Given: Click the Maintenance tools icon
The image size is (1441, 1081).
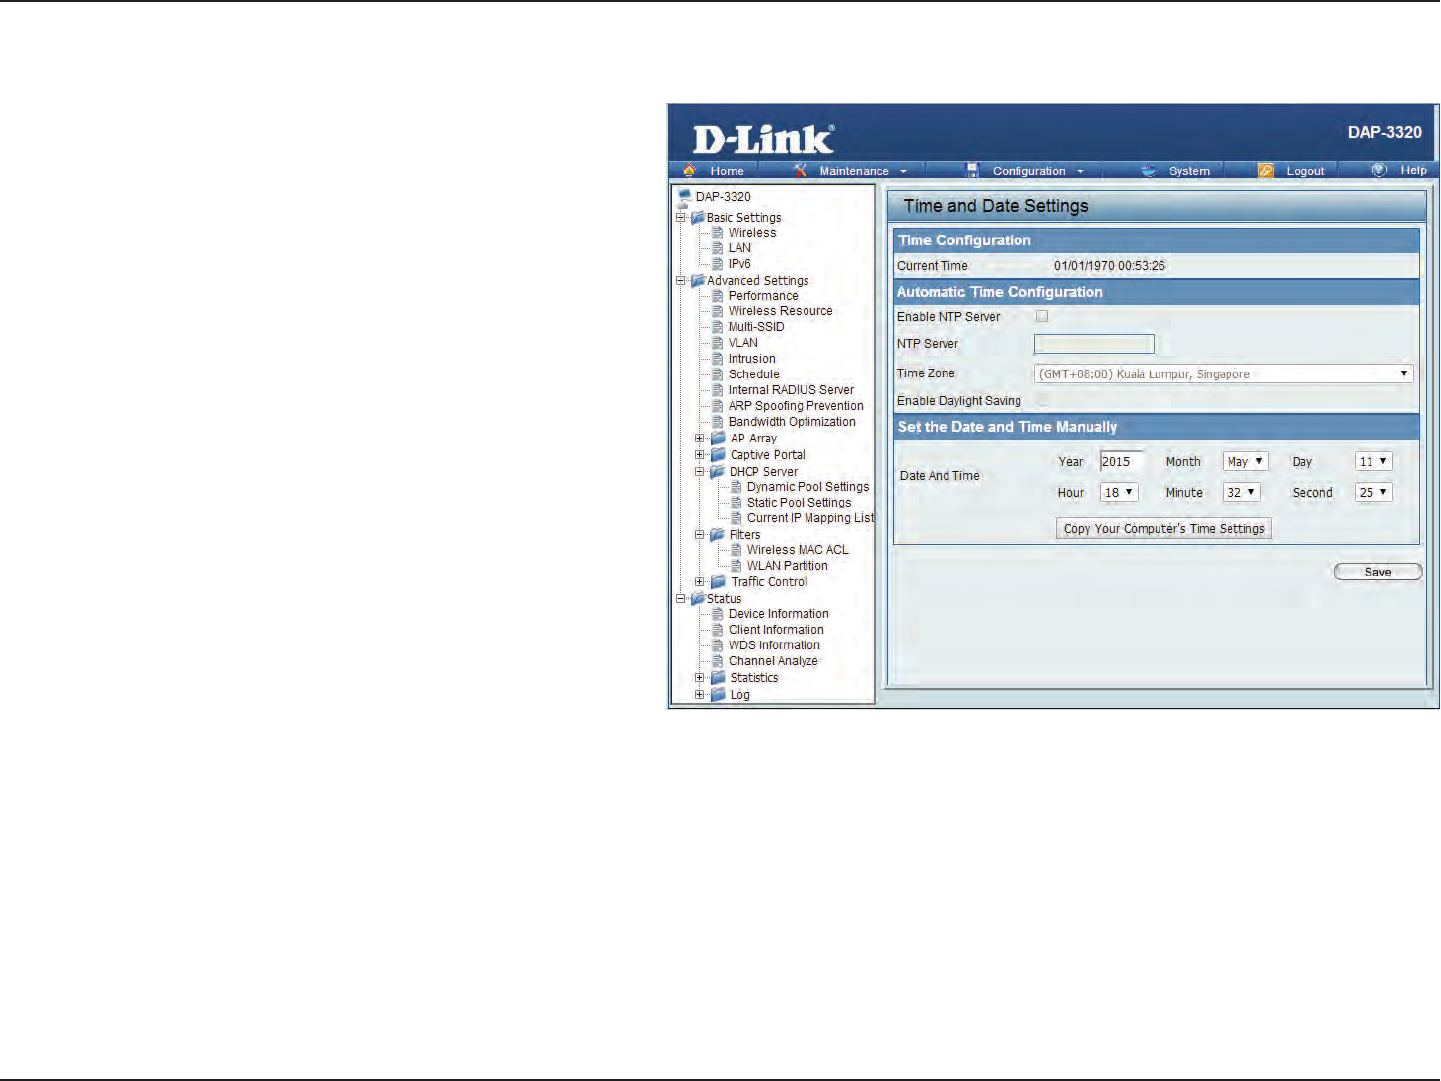Looking at the screenshot, I should tap(800, 170).
